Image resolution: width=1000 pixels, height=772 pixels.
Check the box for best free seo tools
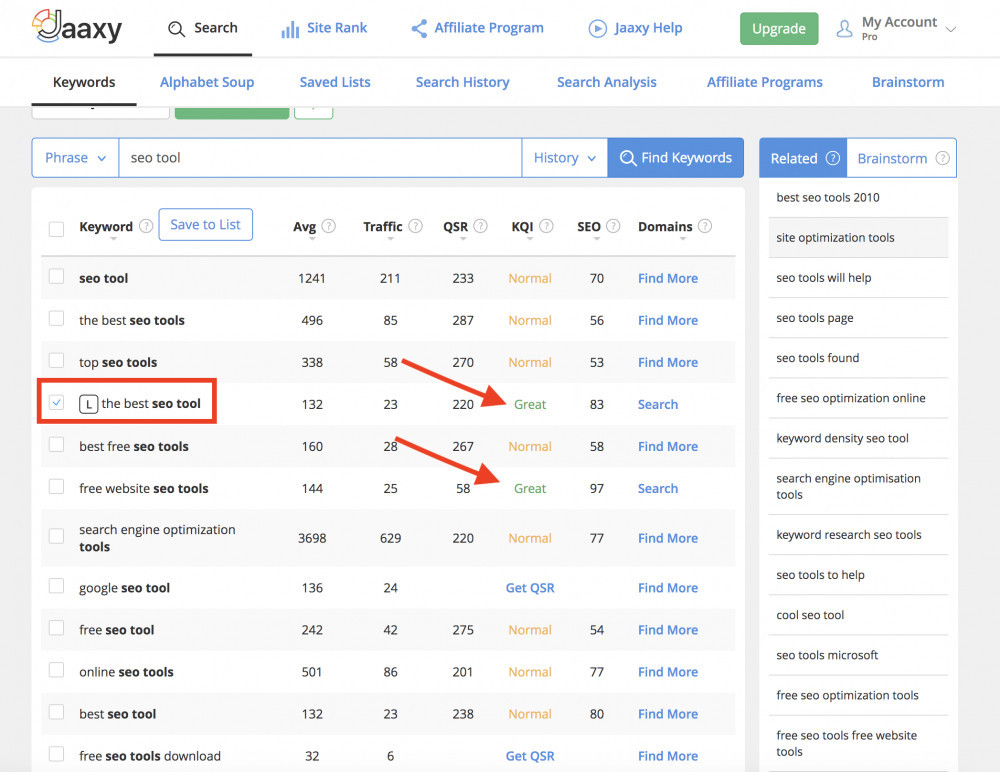pos(56,444)
